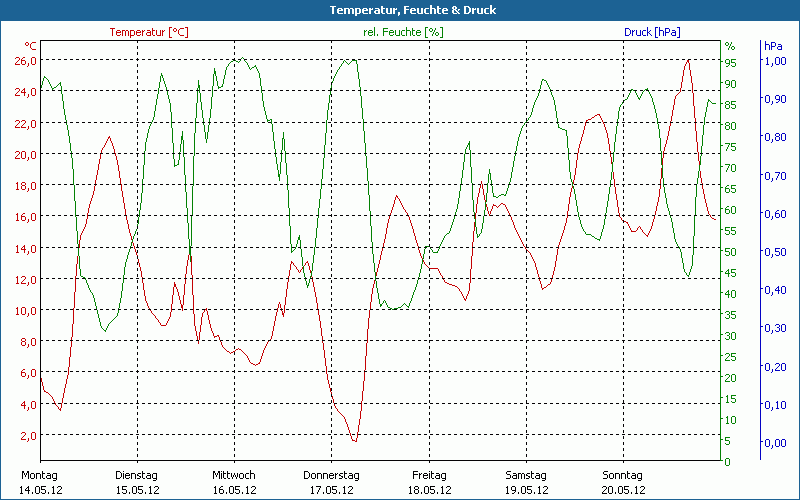Screen dimensions: 800x500
Task: Click the chart title 'Temperatur, Feuchte & Druck'
Action: tap(400, 10)
